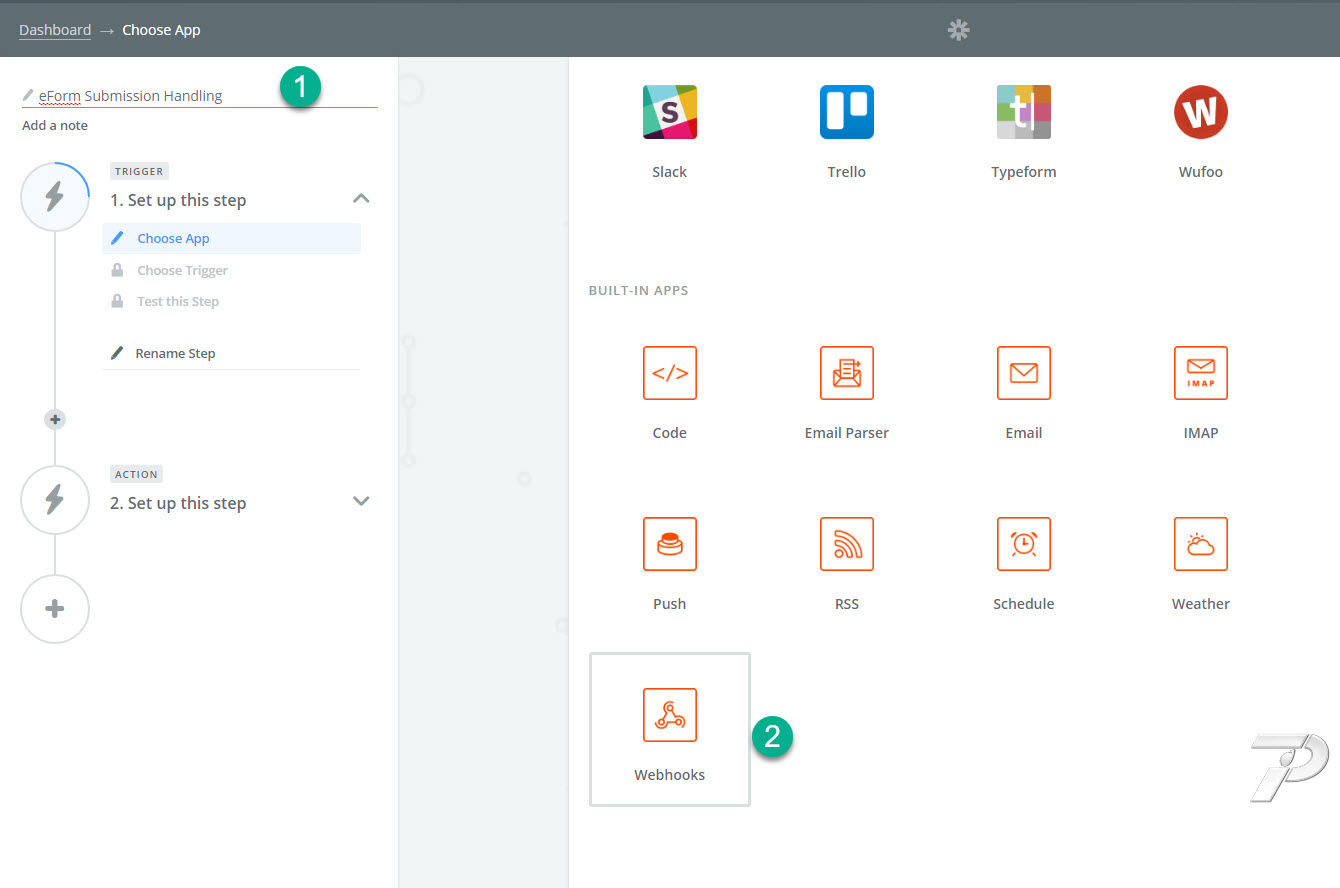Image resolution: width=1340 pixels, height=888 pixels.
Task: Click the 'Slack' label text
Action: 669,172
